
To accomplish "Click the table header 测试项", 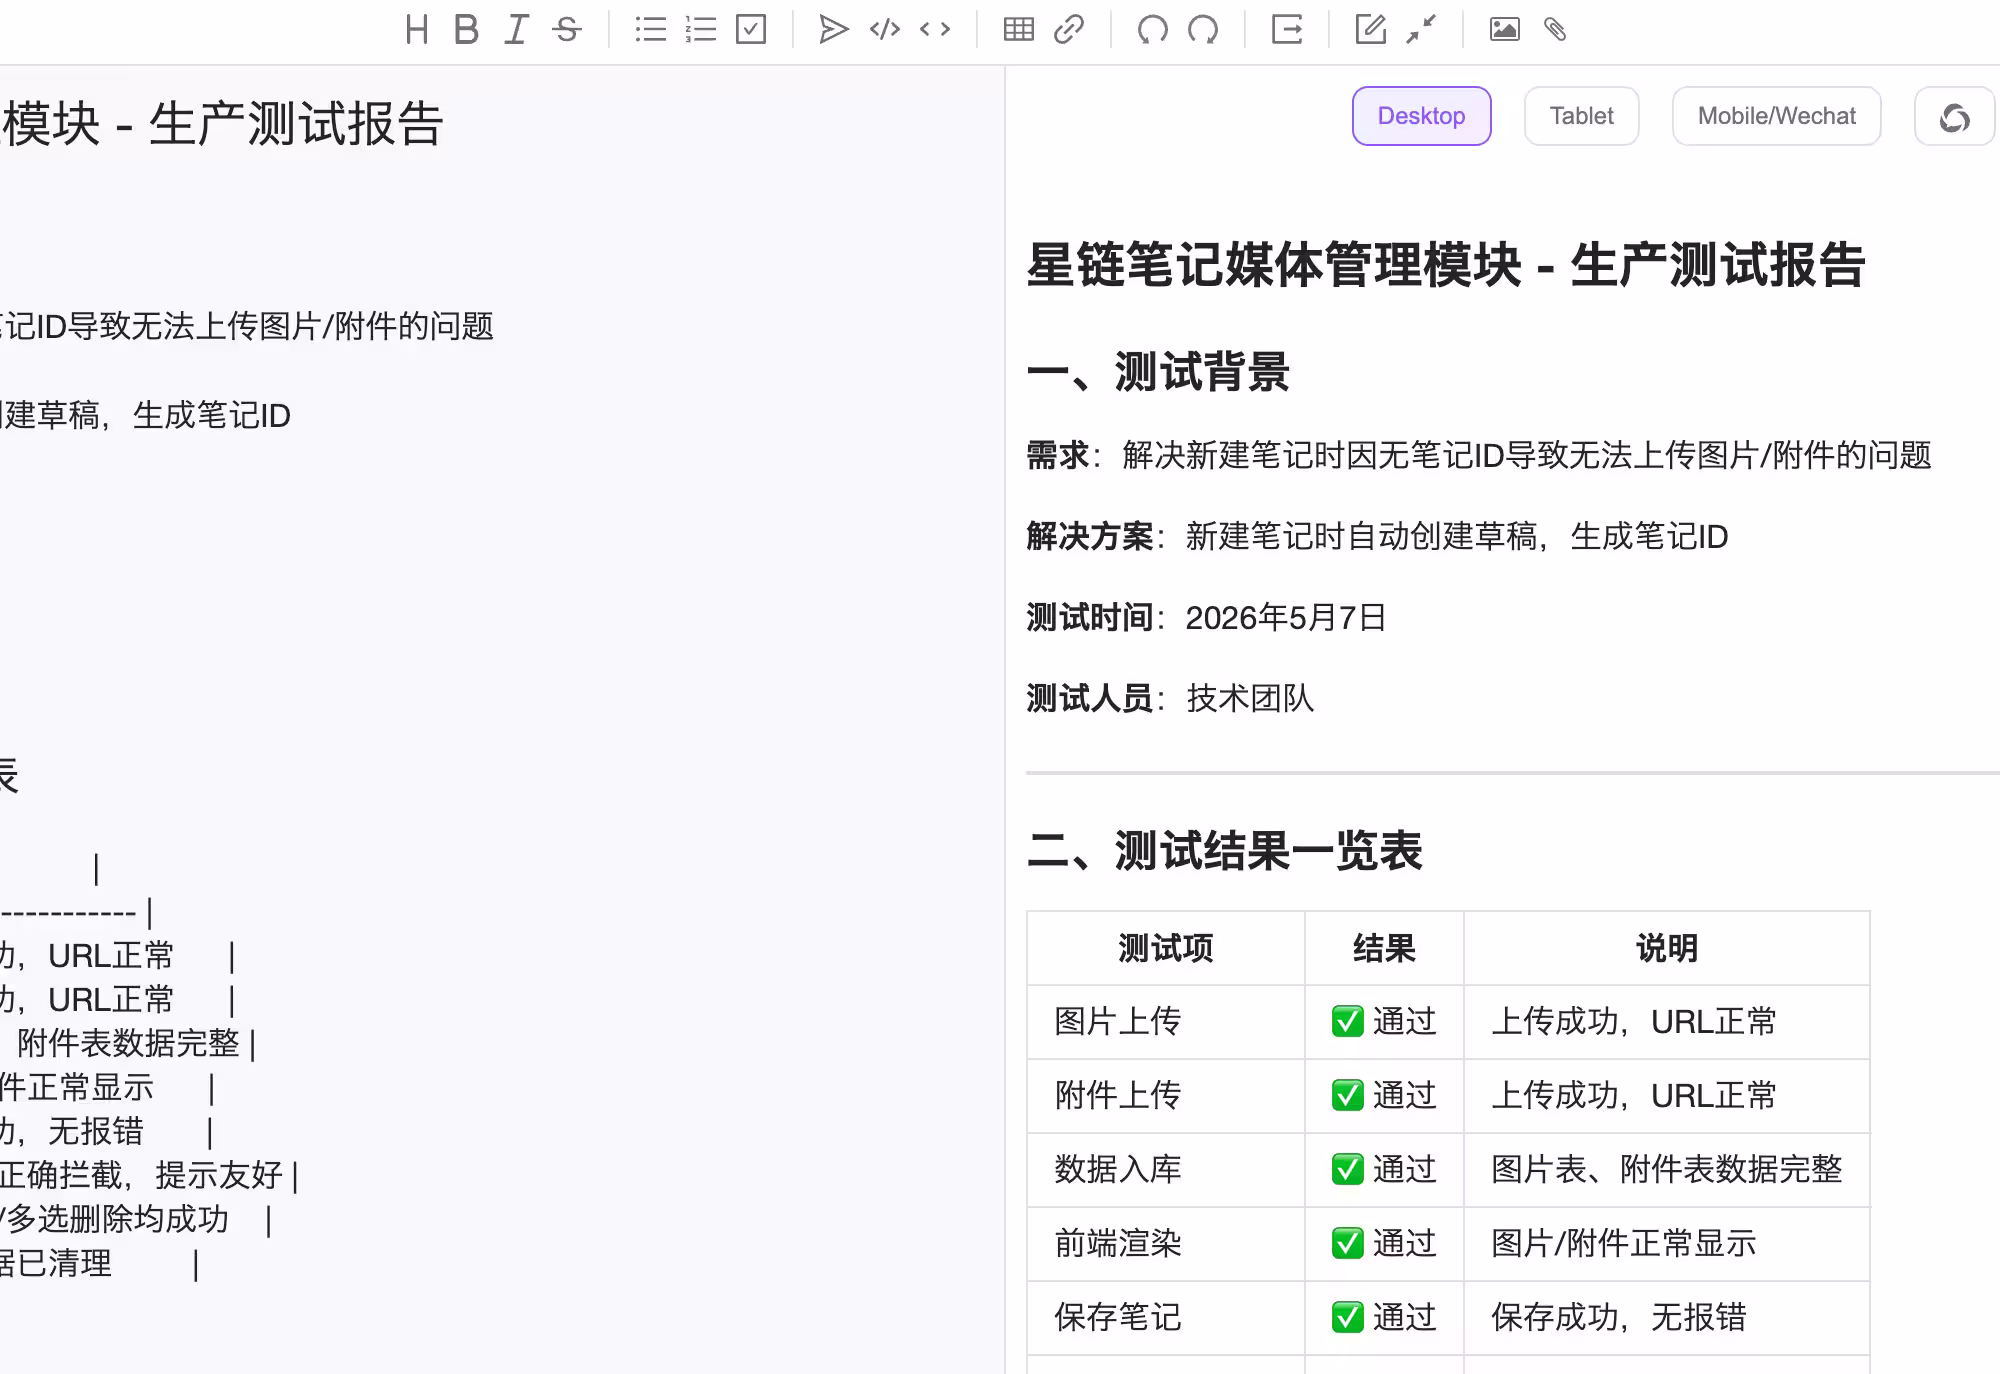I will tap(1166, 948).
